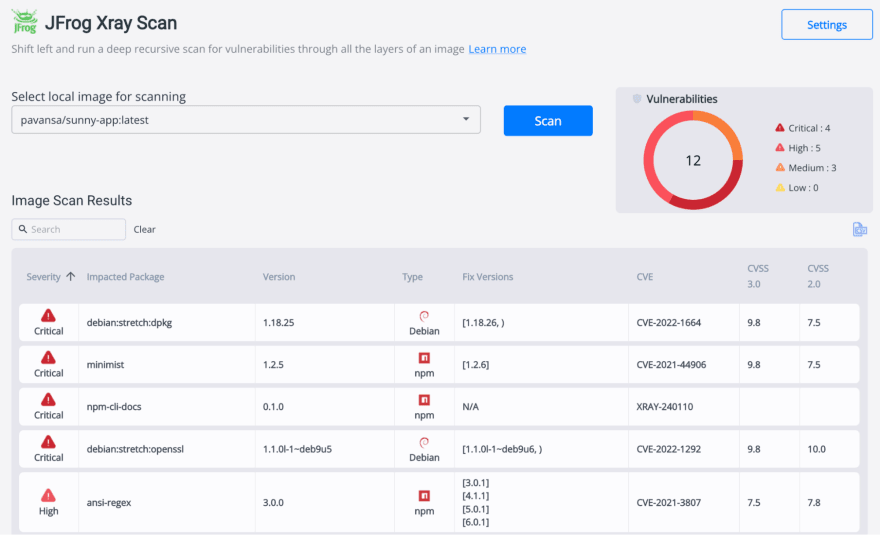880x535 pixels.
Task: Click the Critical warning icon for debian:stretch:dpkg
Action: (48, 315)
